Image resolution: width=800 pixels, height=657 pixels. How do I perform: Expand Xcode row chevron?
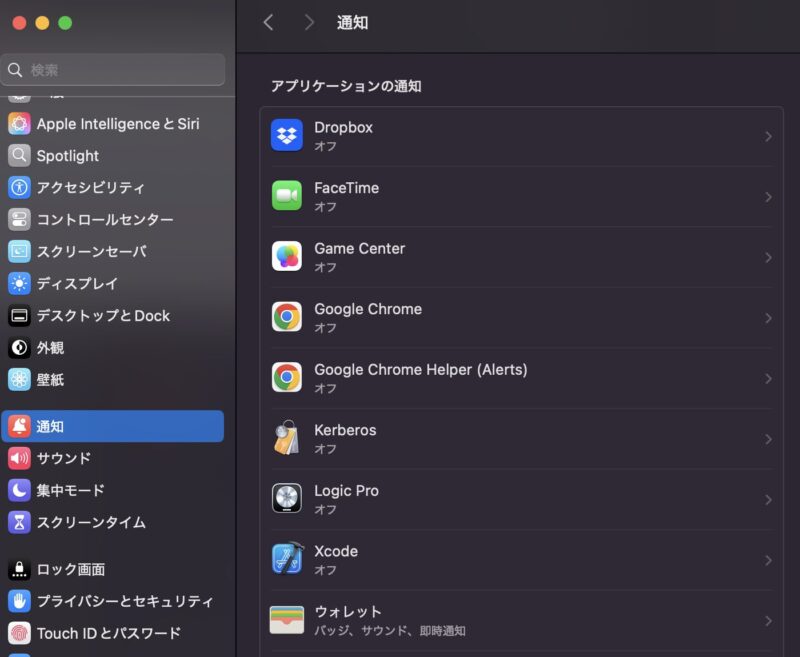click(768, 560)
